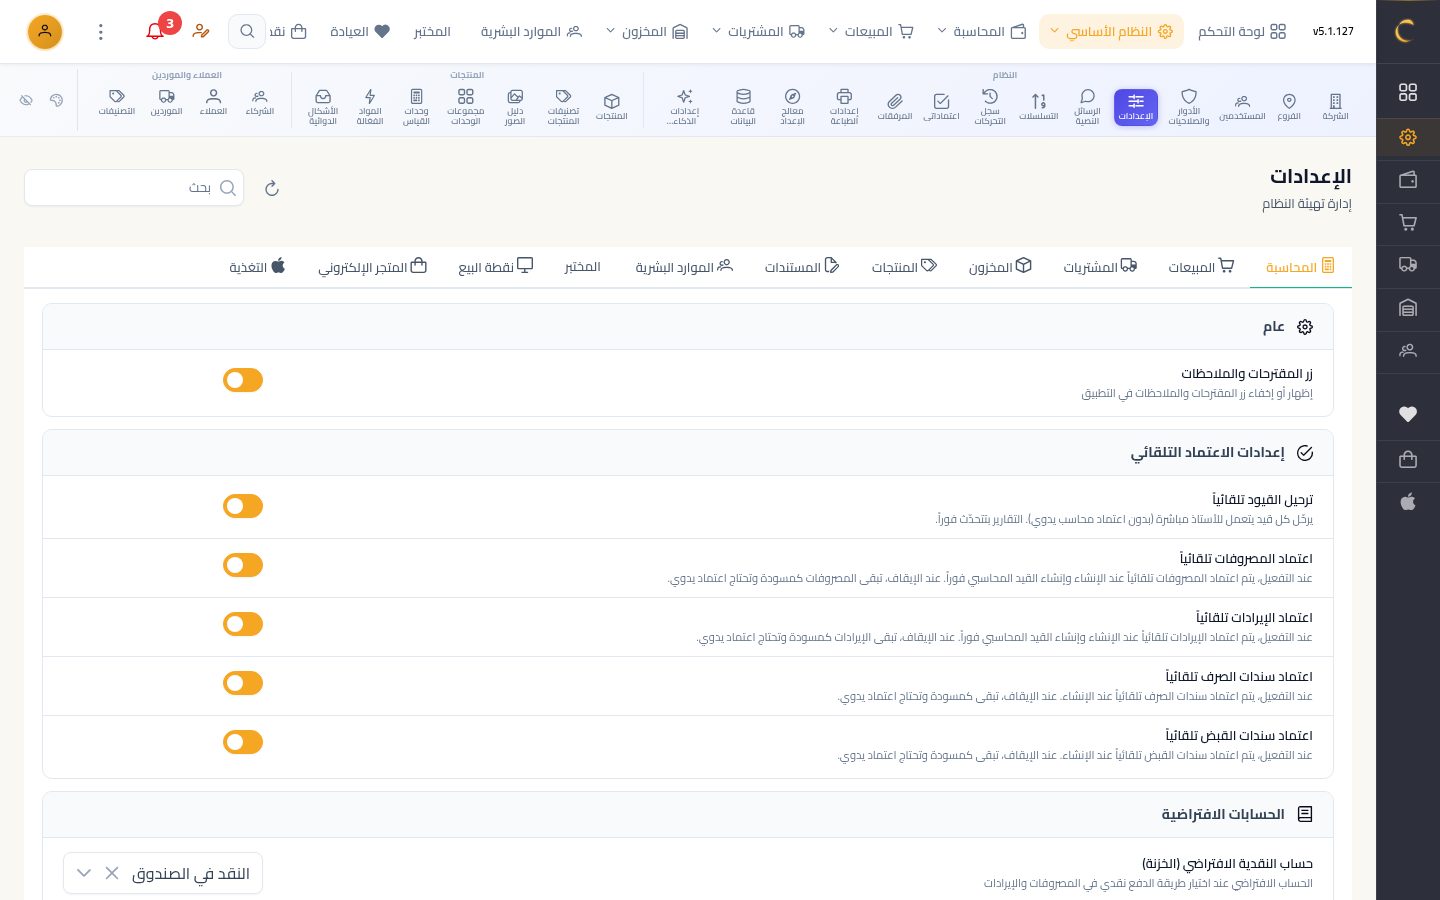This screenshot has height=900, width=1440.
Task: Open Roles and Permissions (الأدوار والصلاحيات)
Action: point(1189,107)
